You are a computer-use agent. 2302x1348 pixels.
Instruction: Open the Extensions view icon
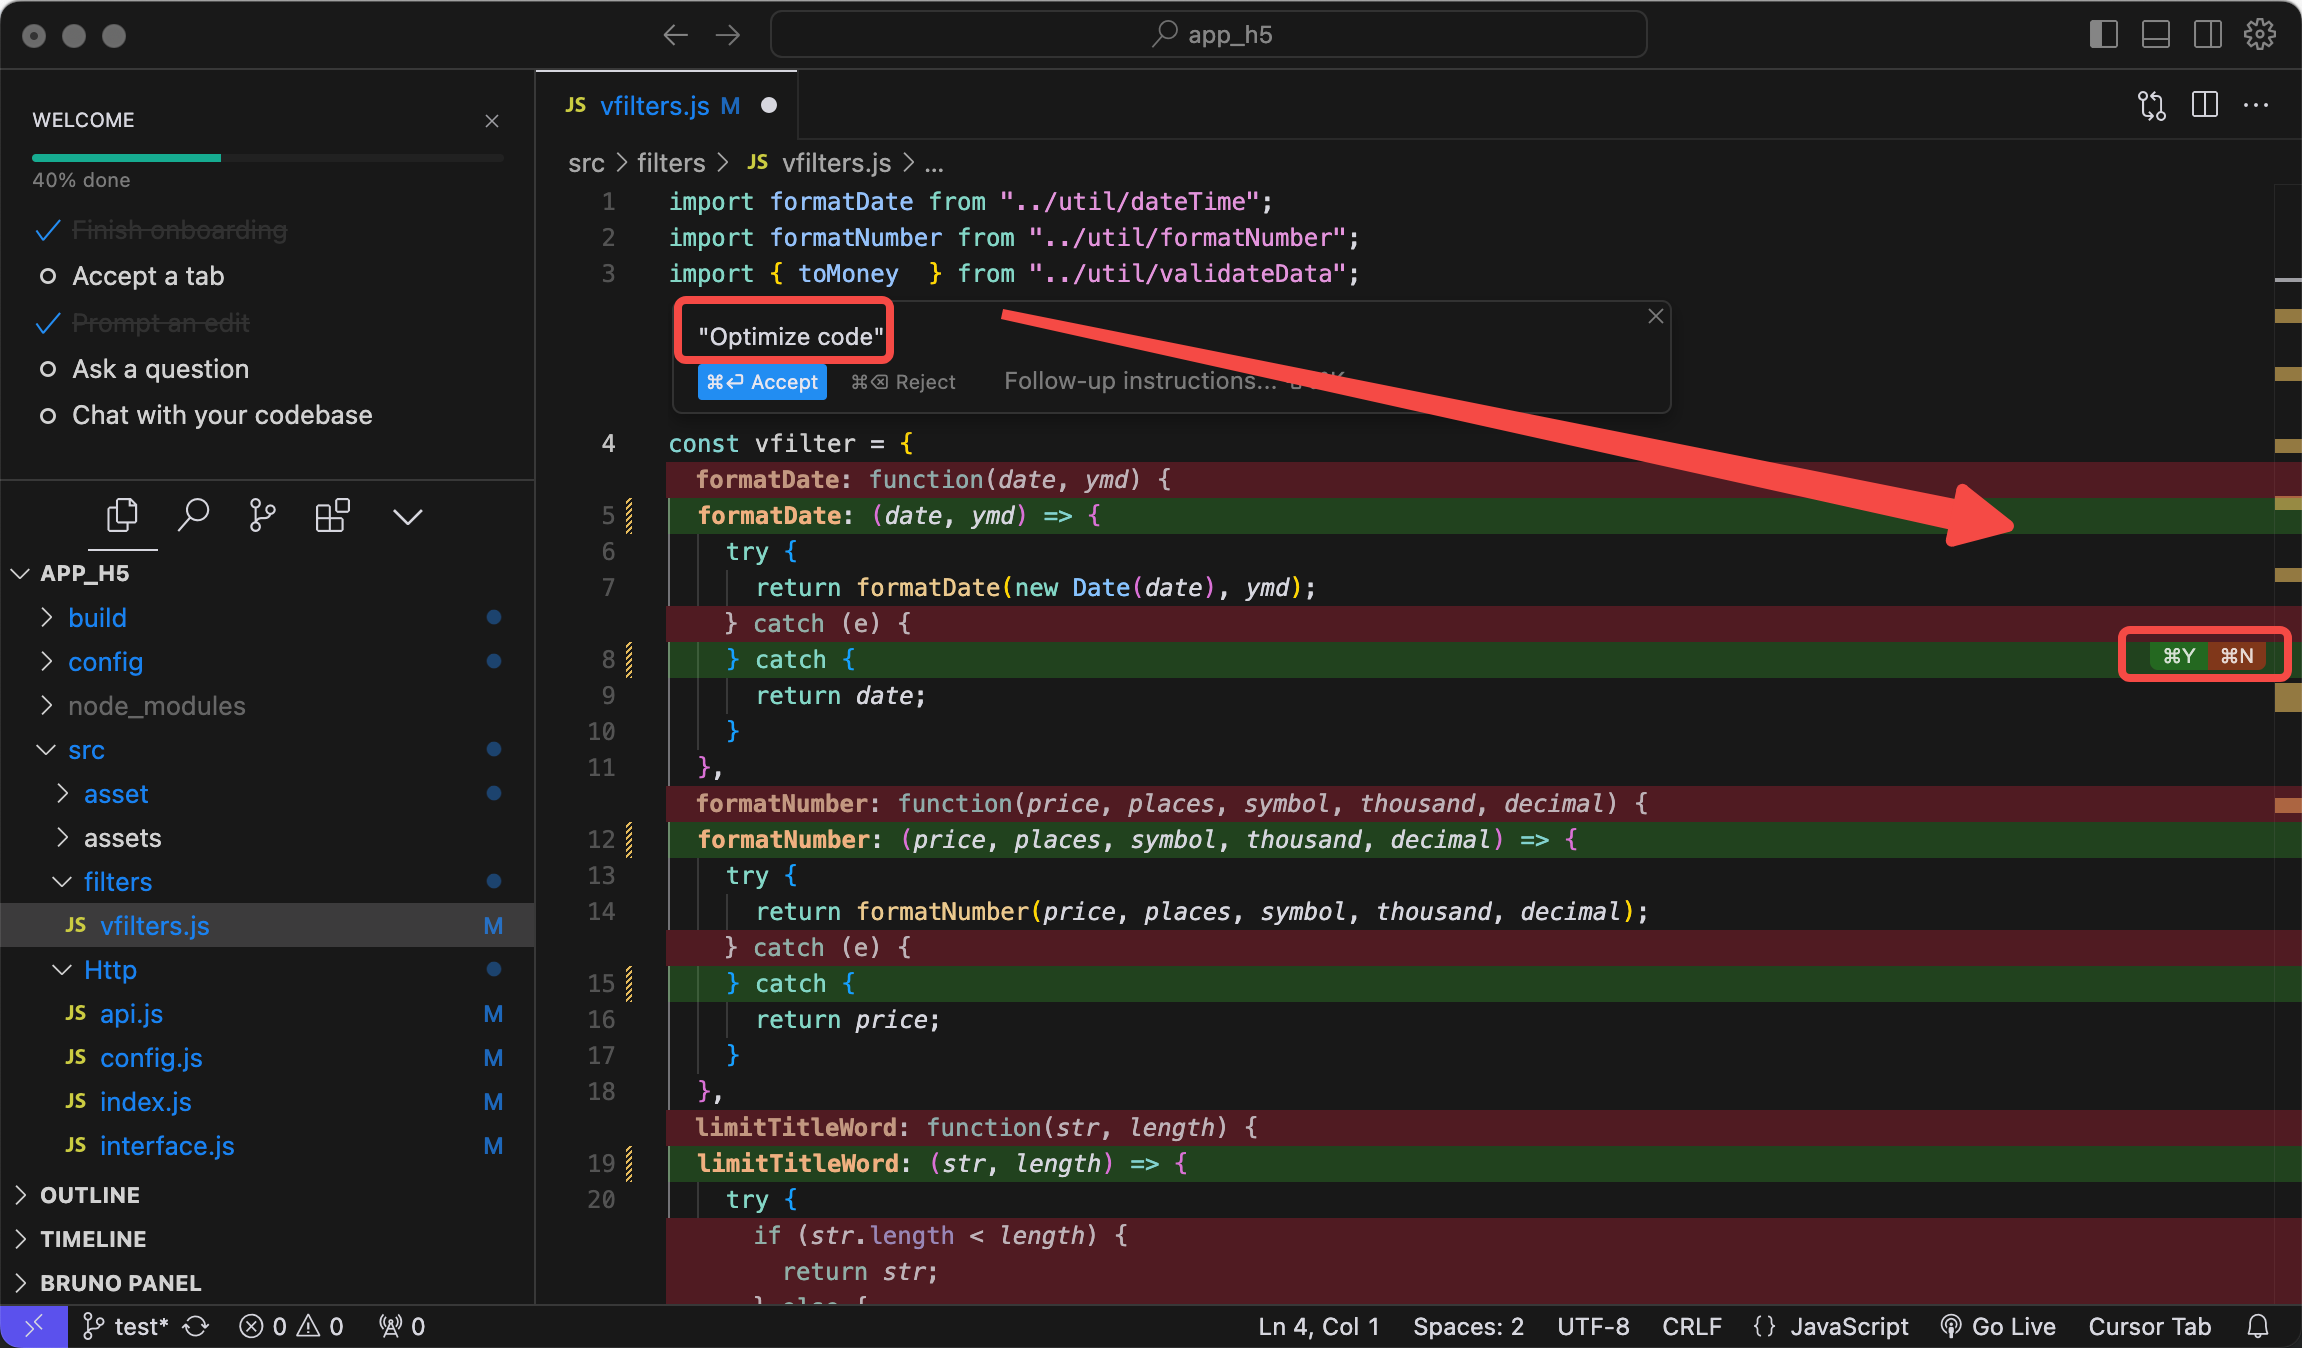tap(333, 516)
